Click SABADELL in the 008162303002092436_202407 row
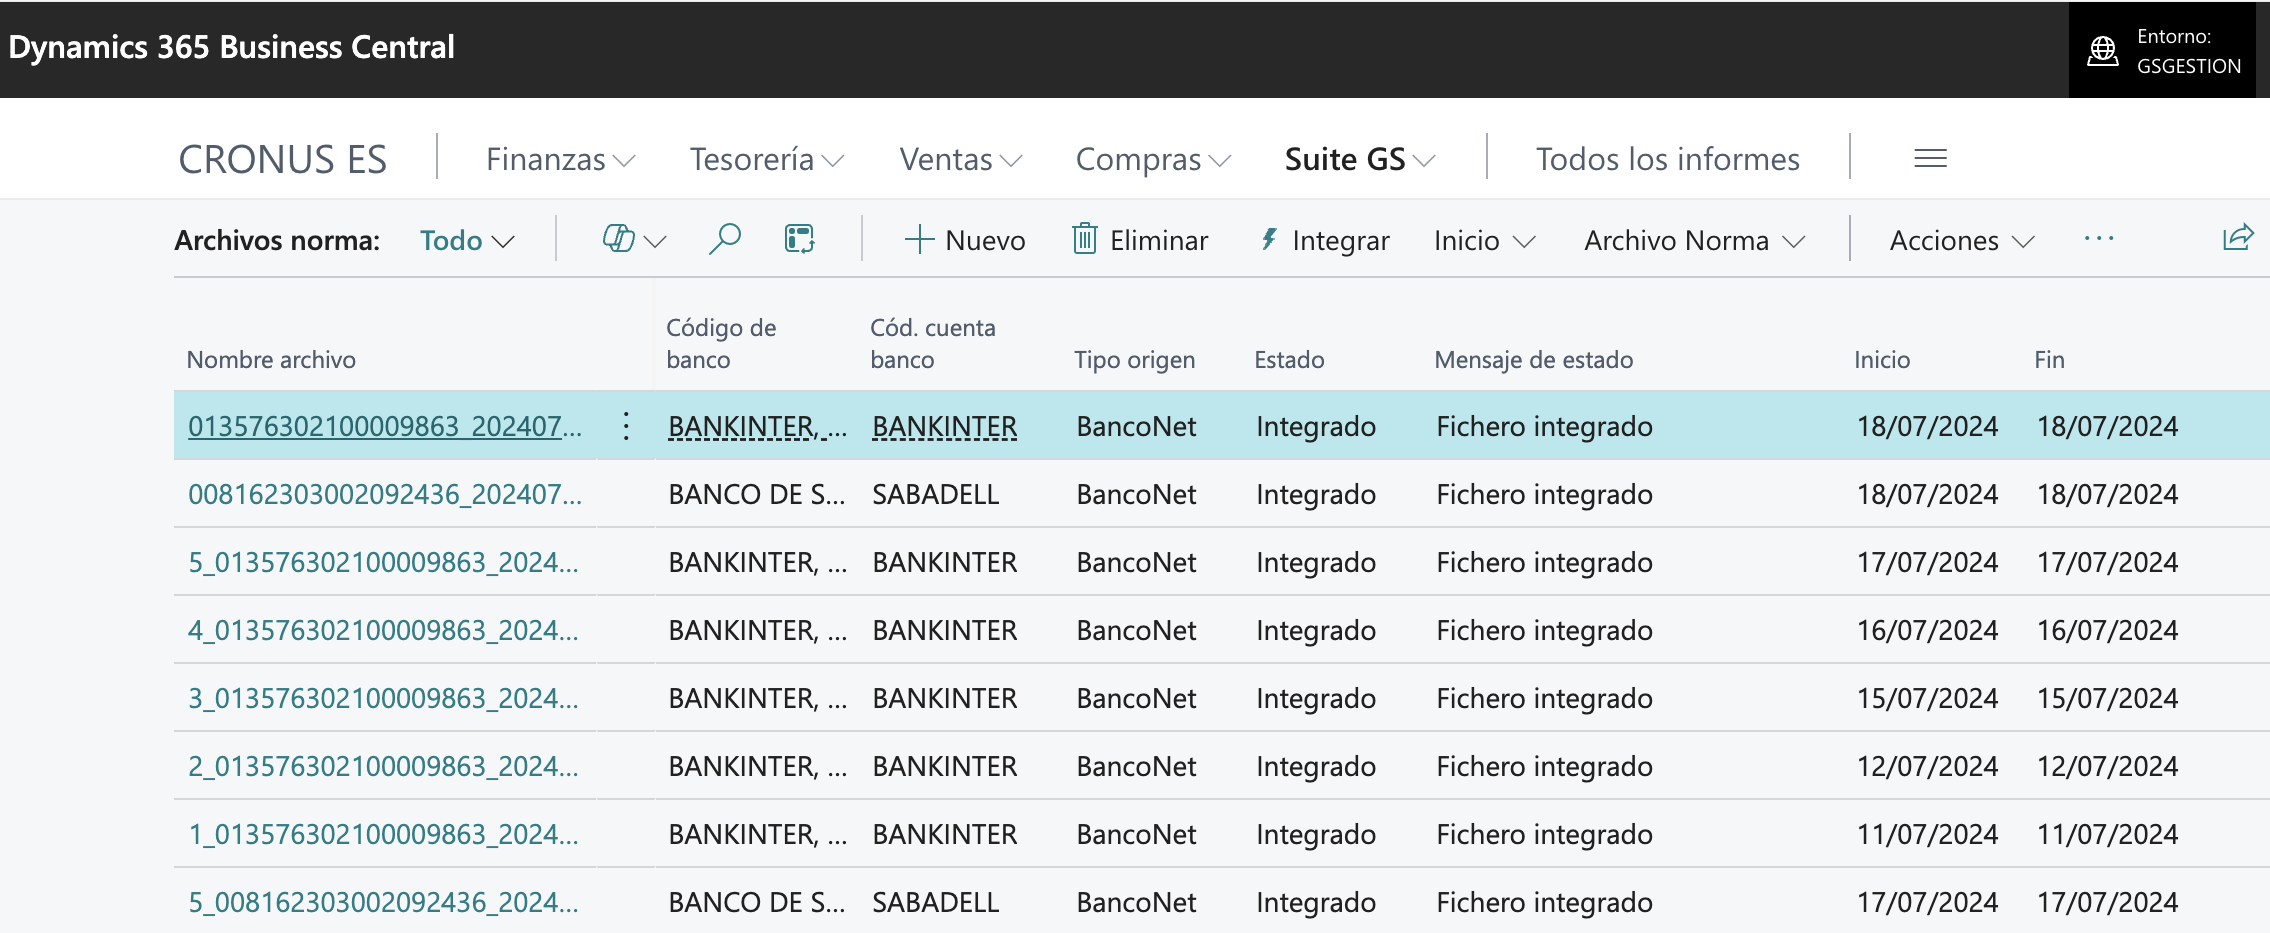Screen dimensions: 2270x933 [935, 494]
